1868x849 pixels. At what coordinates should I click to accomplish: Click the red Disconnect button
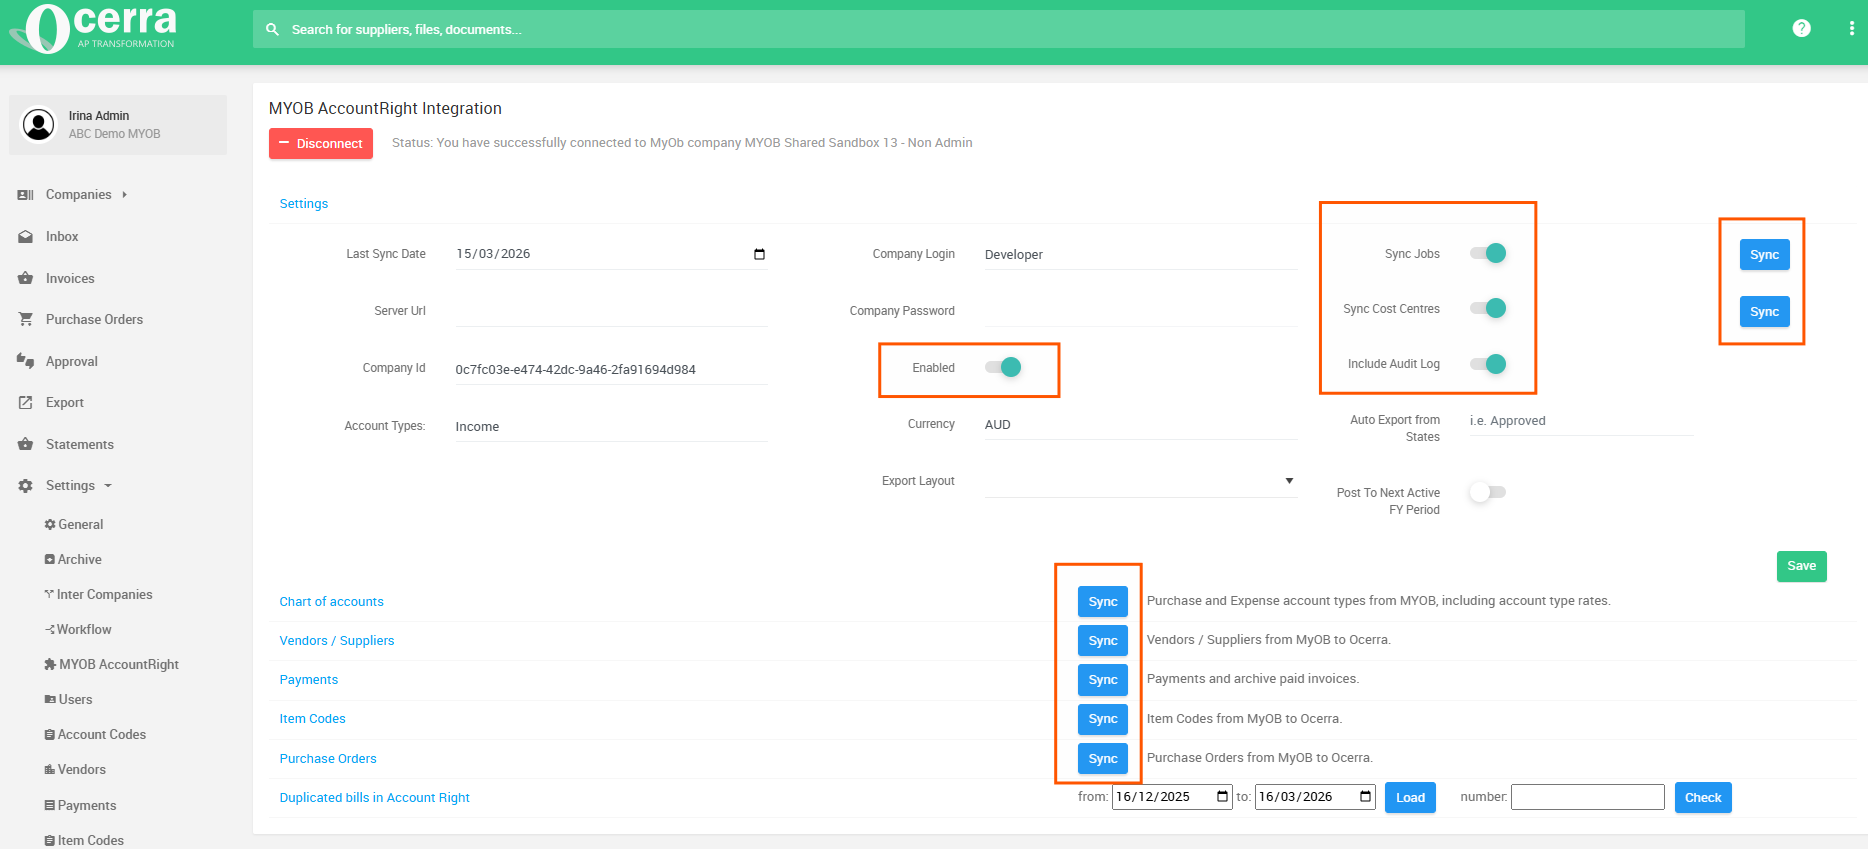pyautogui.click(x=321, y=143)
